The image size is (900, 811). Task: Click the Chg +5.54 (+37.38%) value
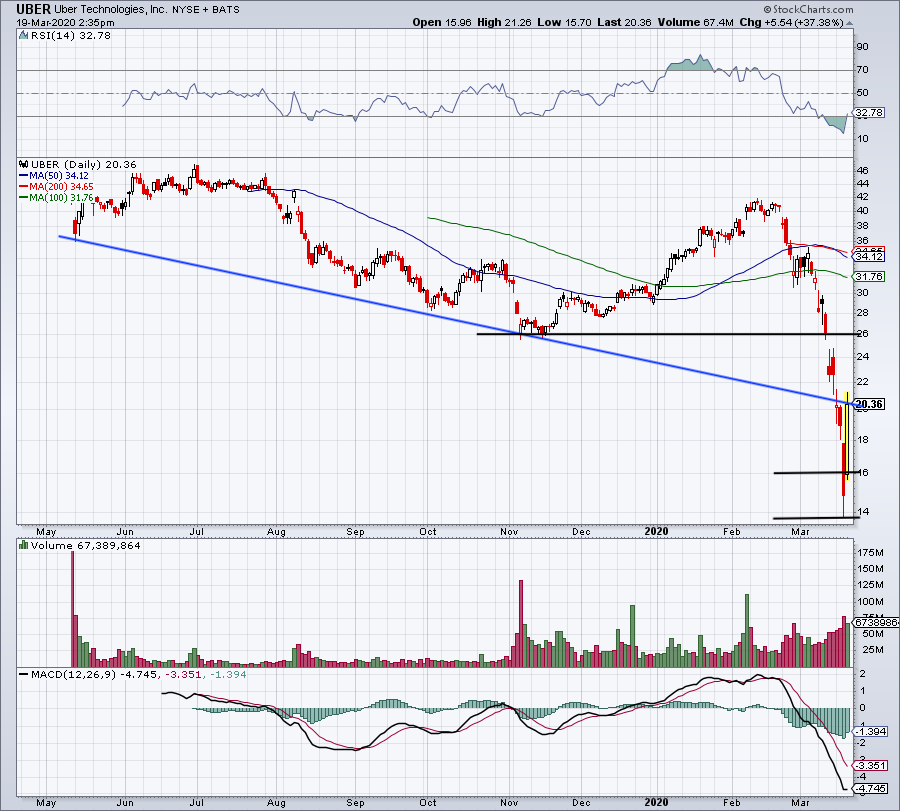[x=791, y=22]
